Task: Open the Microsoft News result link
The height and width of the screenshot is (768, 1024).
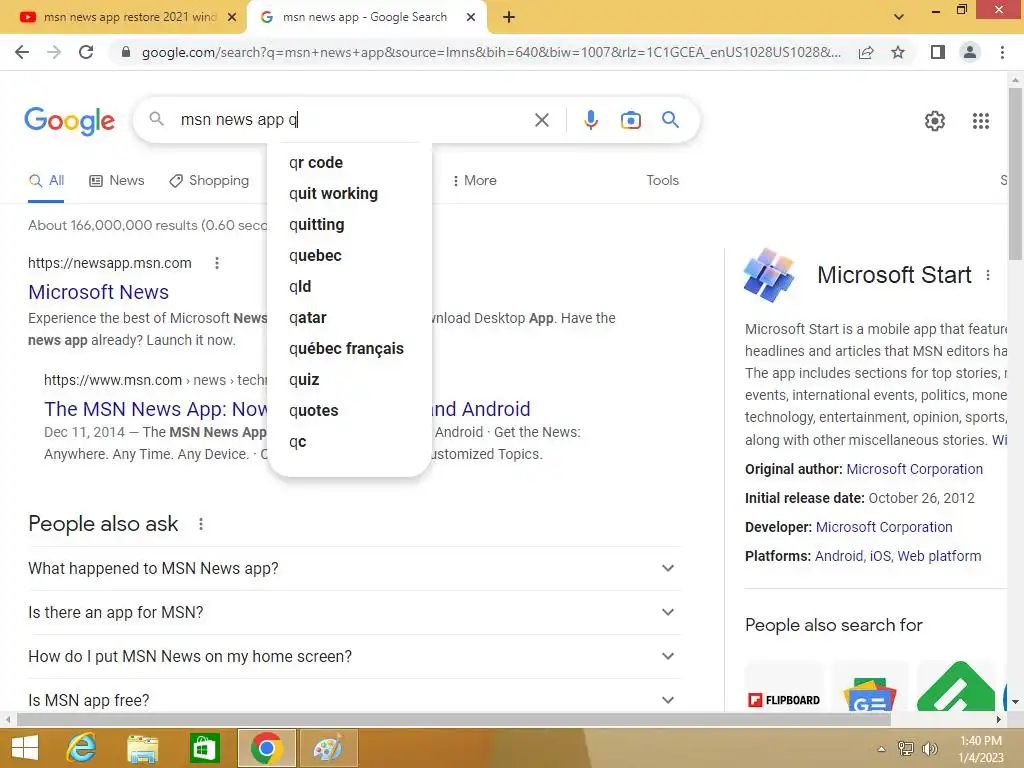Action: click(x=99, y=292)
